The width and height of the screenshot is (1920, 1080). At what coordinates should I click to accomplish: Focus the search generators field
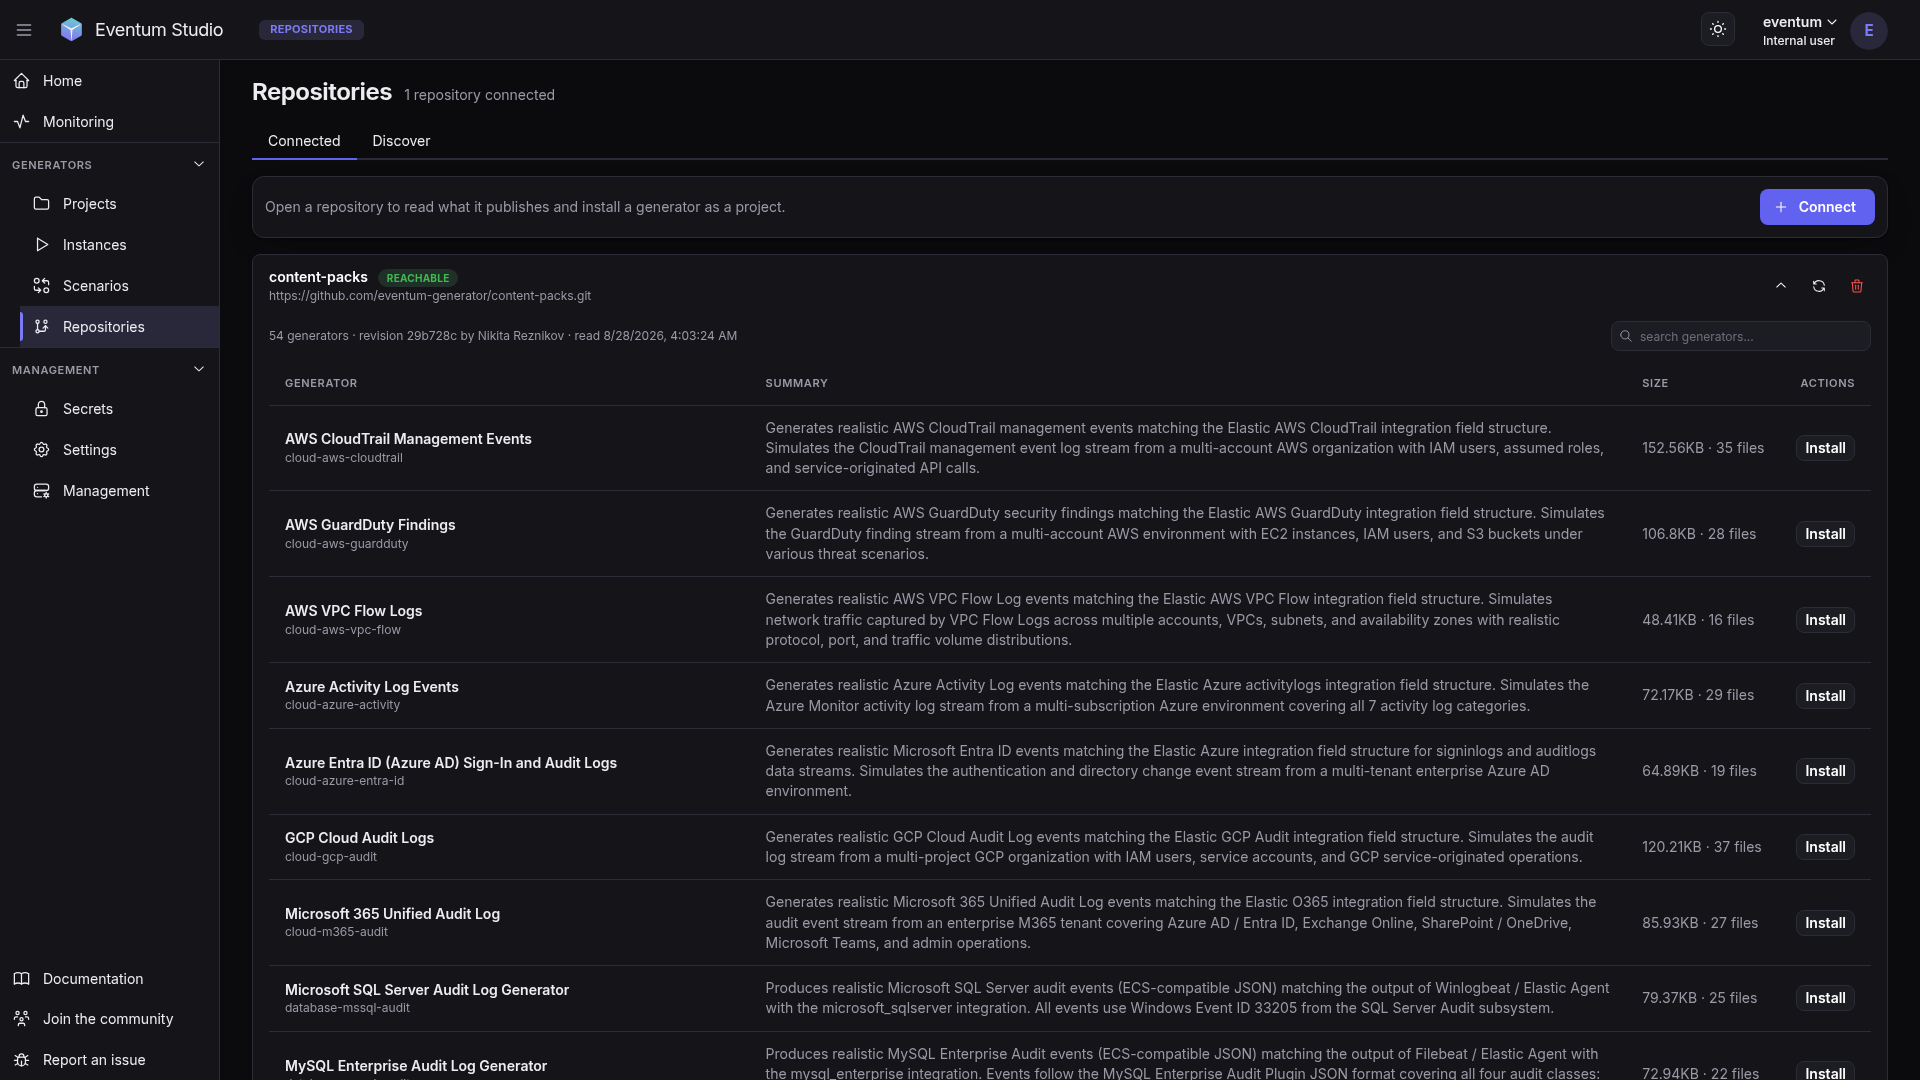pyautogui.click(x=1741, y=336)
